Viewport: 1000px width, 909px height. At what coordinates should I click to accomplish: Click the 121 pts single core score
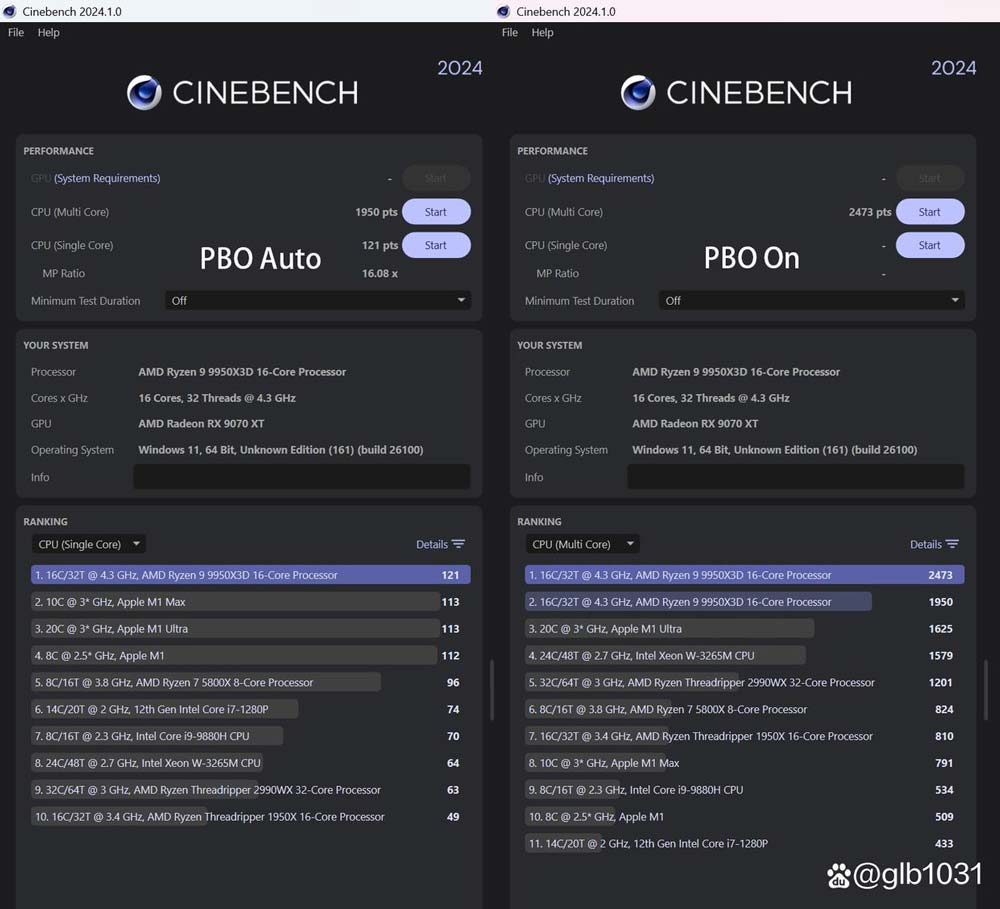click(x=380, y=245)
